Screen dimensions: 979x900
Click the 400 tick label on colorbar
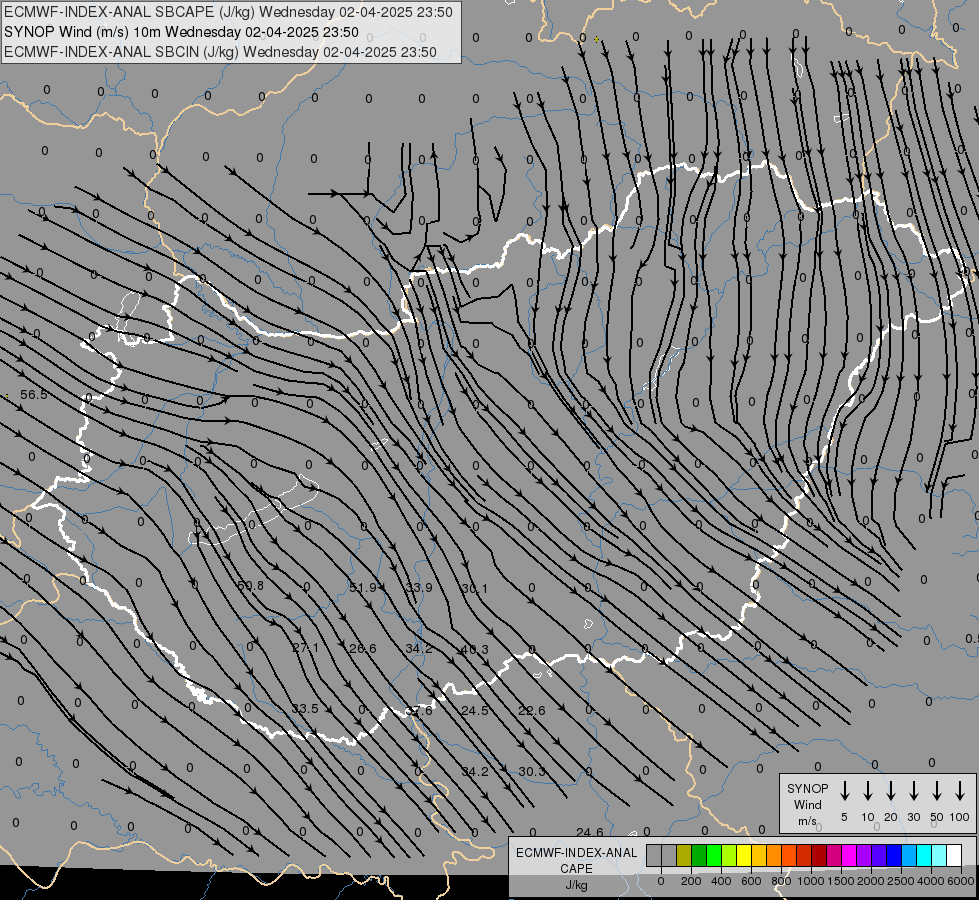pos(721,881)
